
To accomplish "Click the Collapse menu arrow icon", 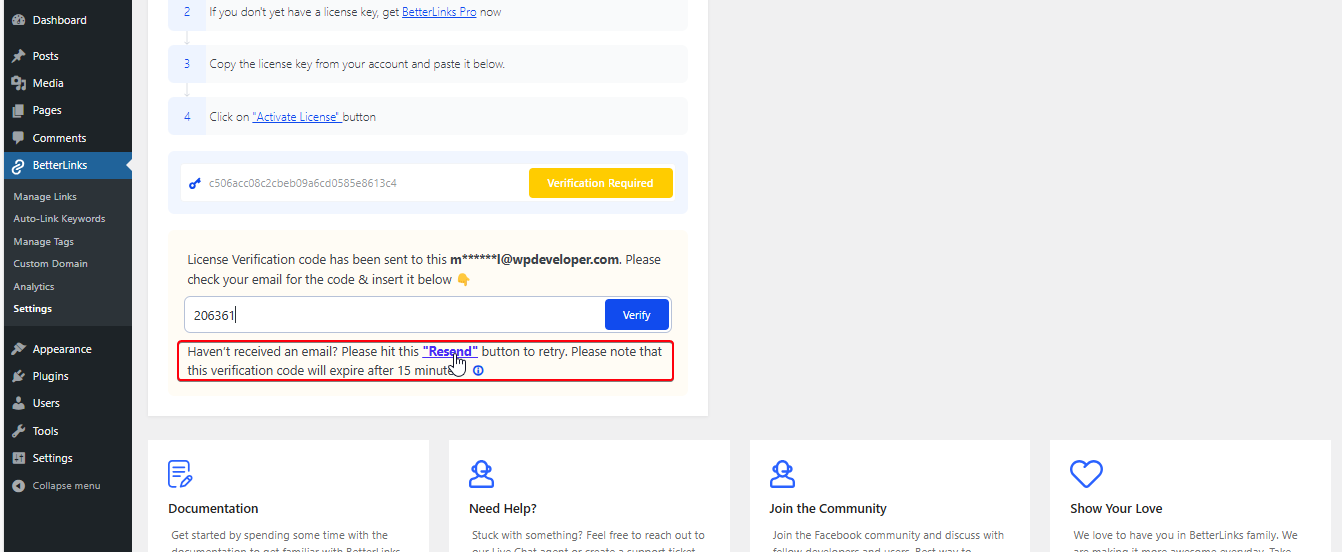I will 18,486.
